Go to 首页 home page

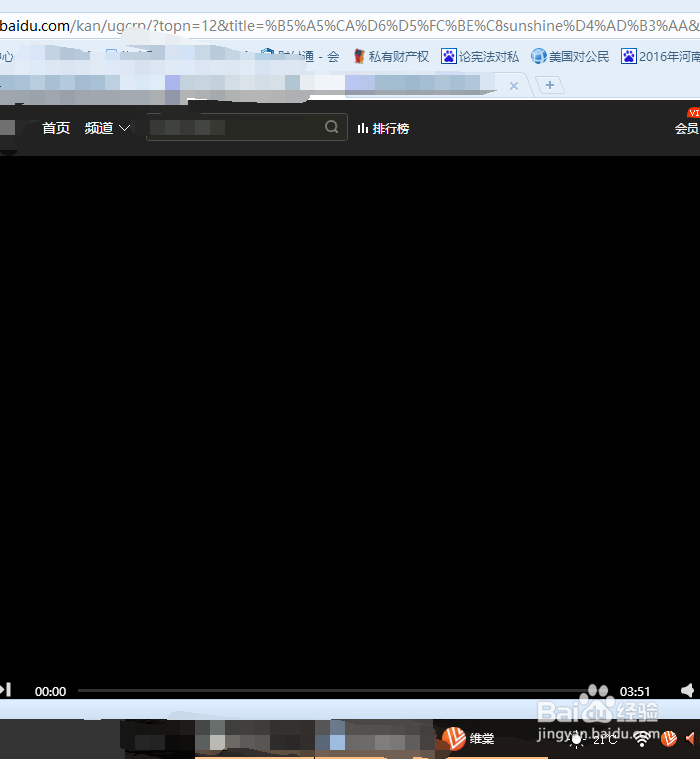tap(56, 128)
